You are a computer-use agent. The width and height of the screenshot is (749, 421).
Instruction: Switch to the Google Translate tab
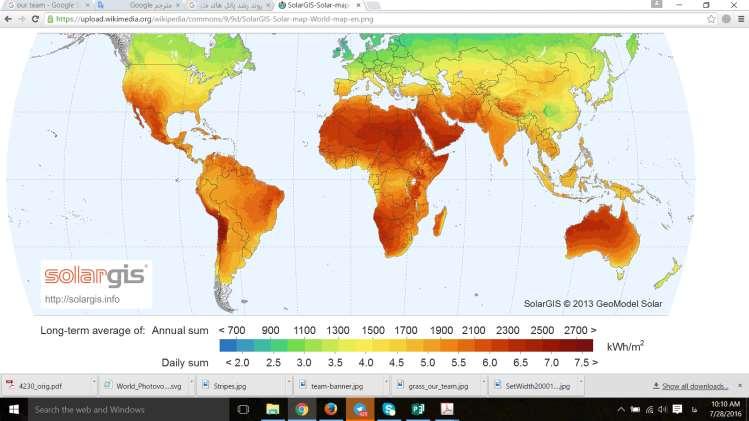[x=139, y=5]
